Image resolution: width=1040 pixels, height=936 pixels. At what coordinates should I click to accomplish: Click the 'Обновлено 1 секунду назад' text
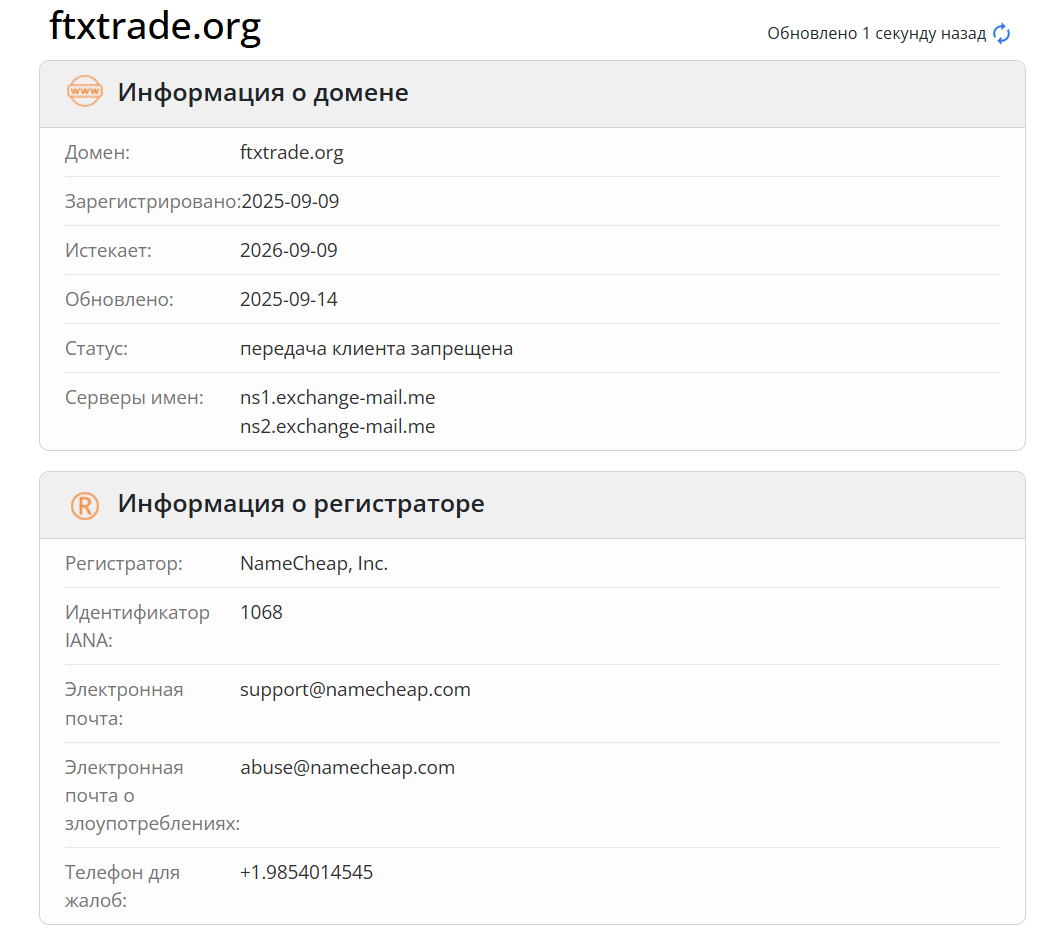(875, 33)
